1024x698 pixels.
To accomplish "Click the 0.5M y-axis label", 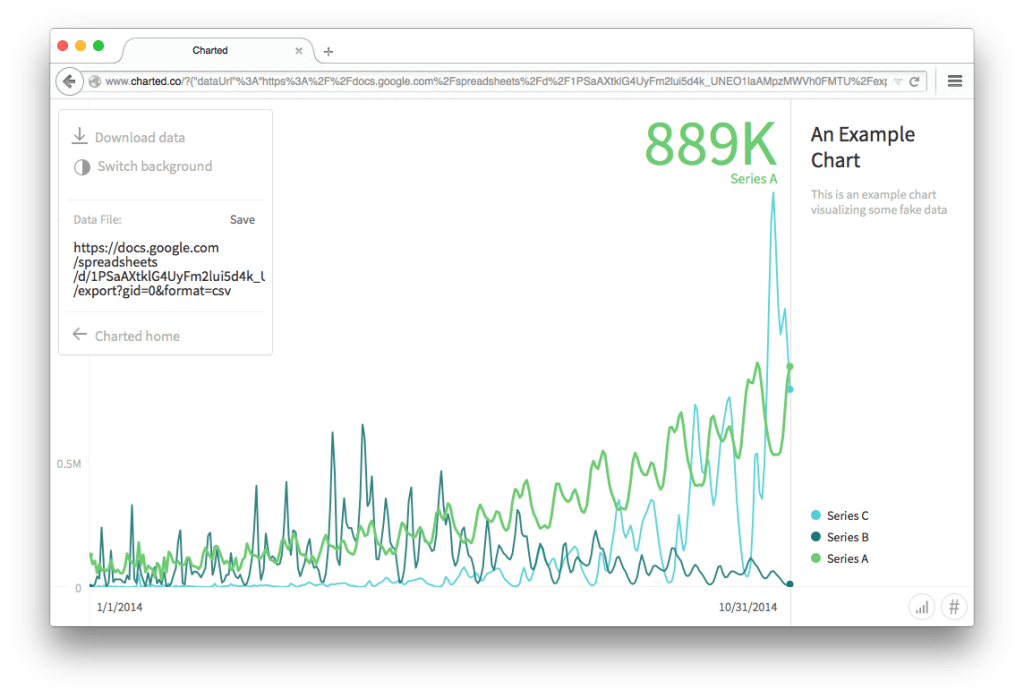I will [x=69, y=464].
